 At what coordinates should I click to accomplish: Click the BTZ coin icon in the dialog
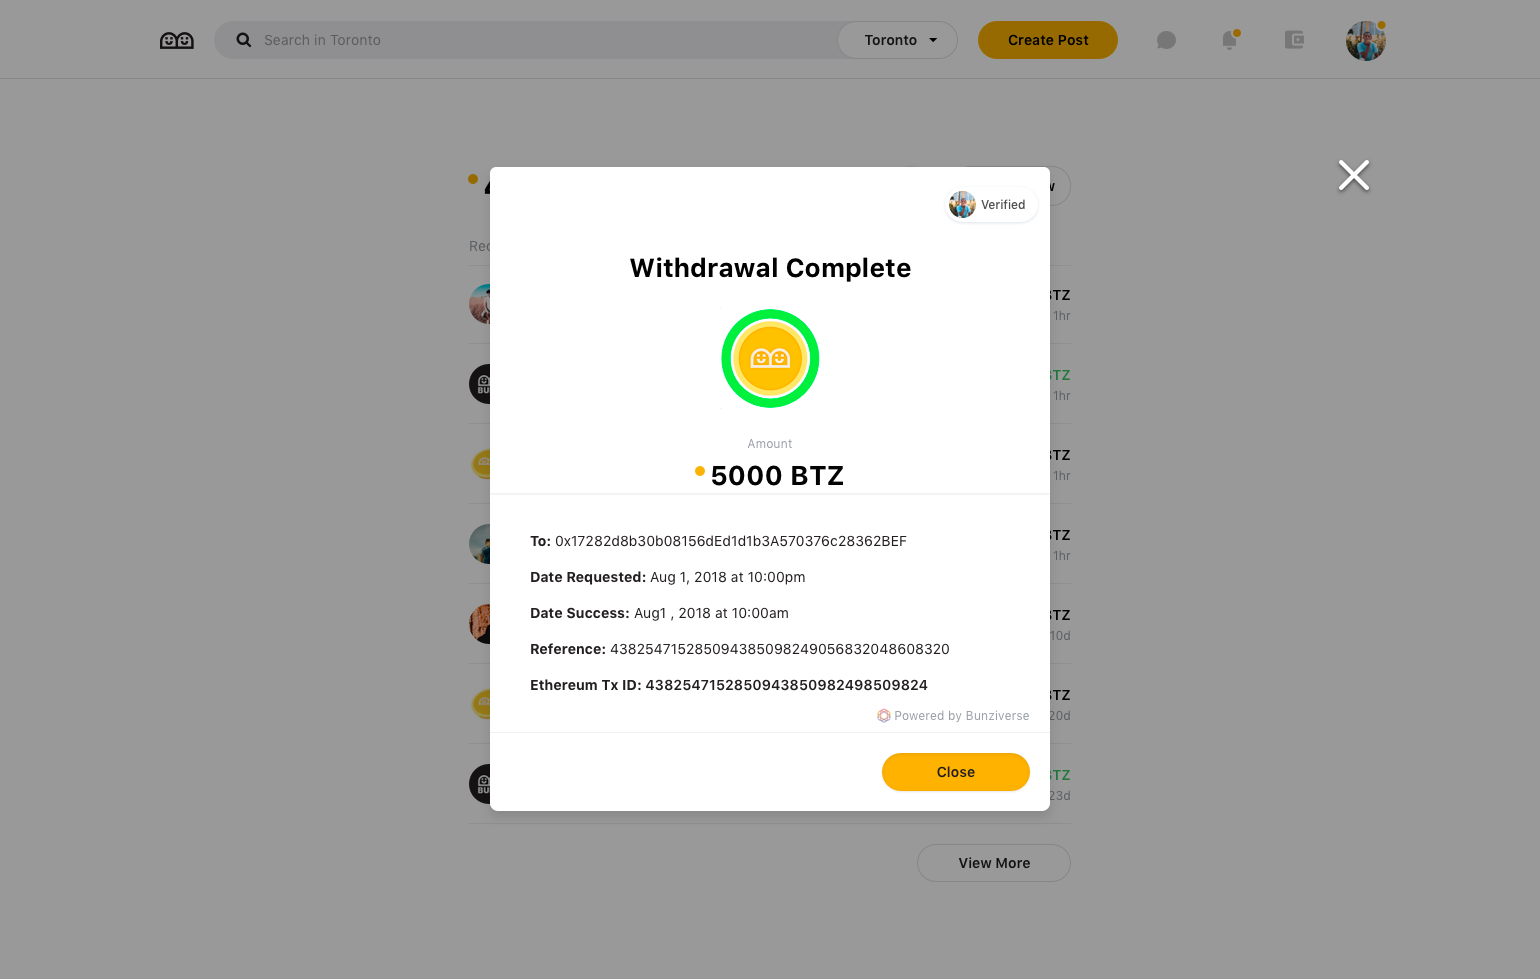click(x=770, y=358)
